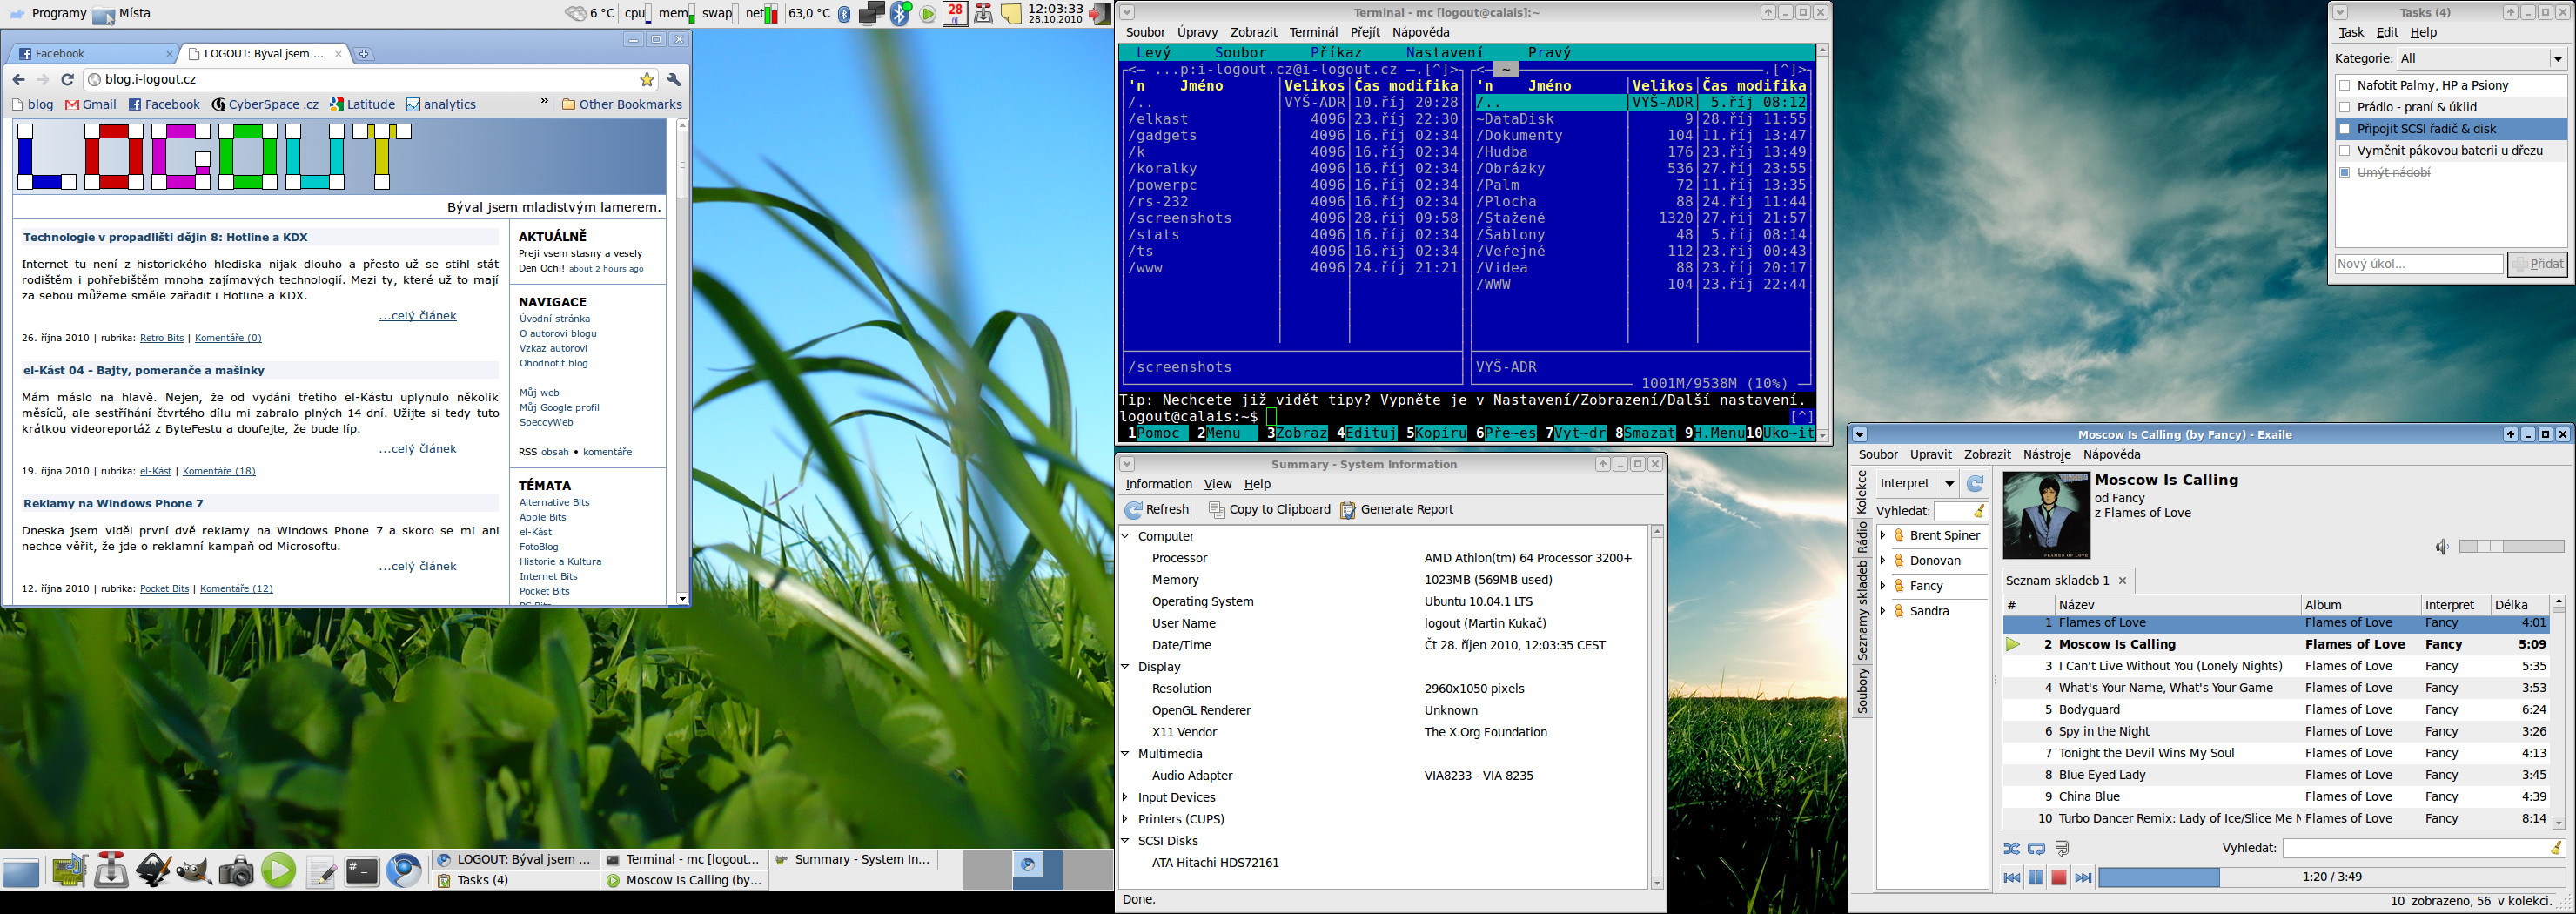Launch GIMP from the bottom panel
Image resolution: width=2576 pixels, height=914 pixels.
click(x=194, y=871)
